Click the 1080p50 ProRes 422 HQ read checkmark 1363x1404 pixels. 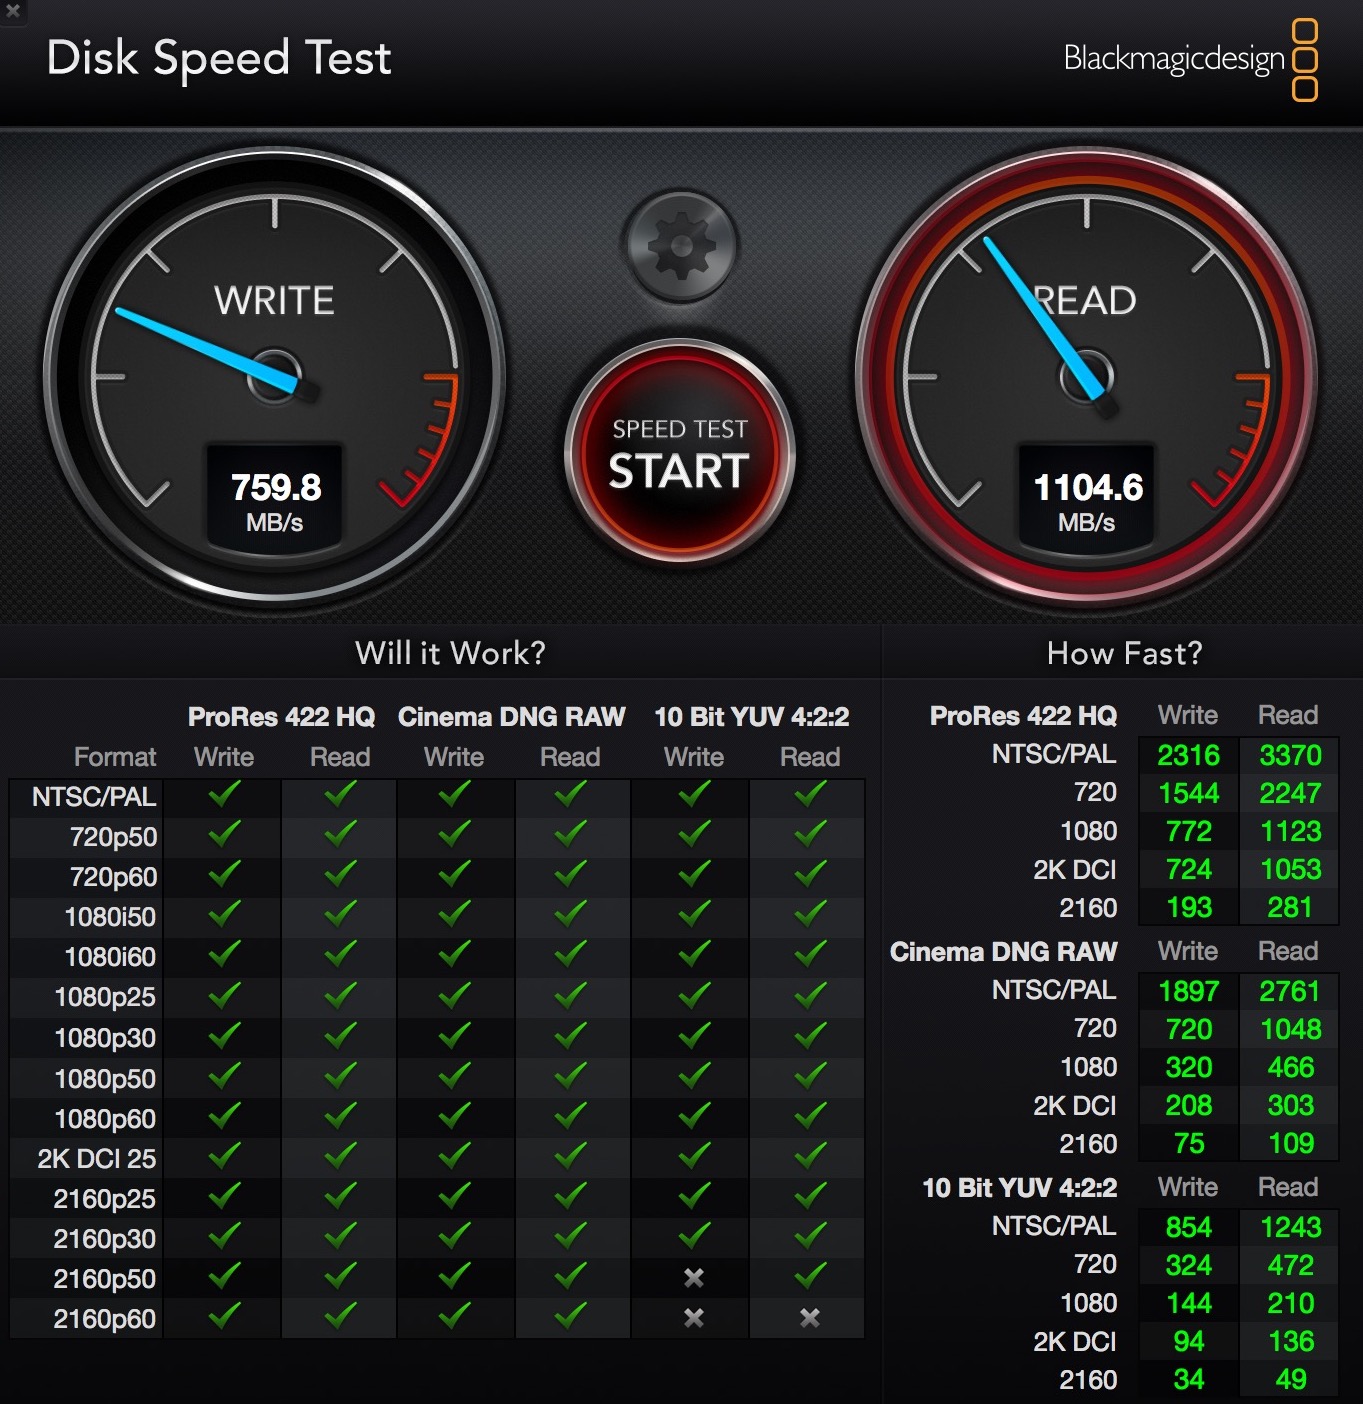click(340, 1075)
